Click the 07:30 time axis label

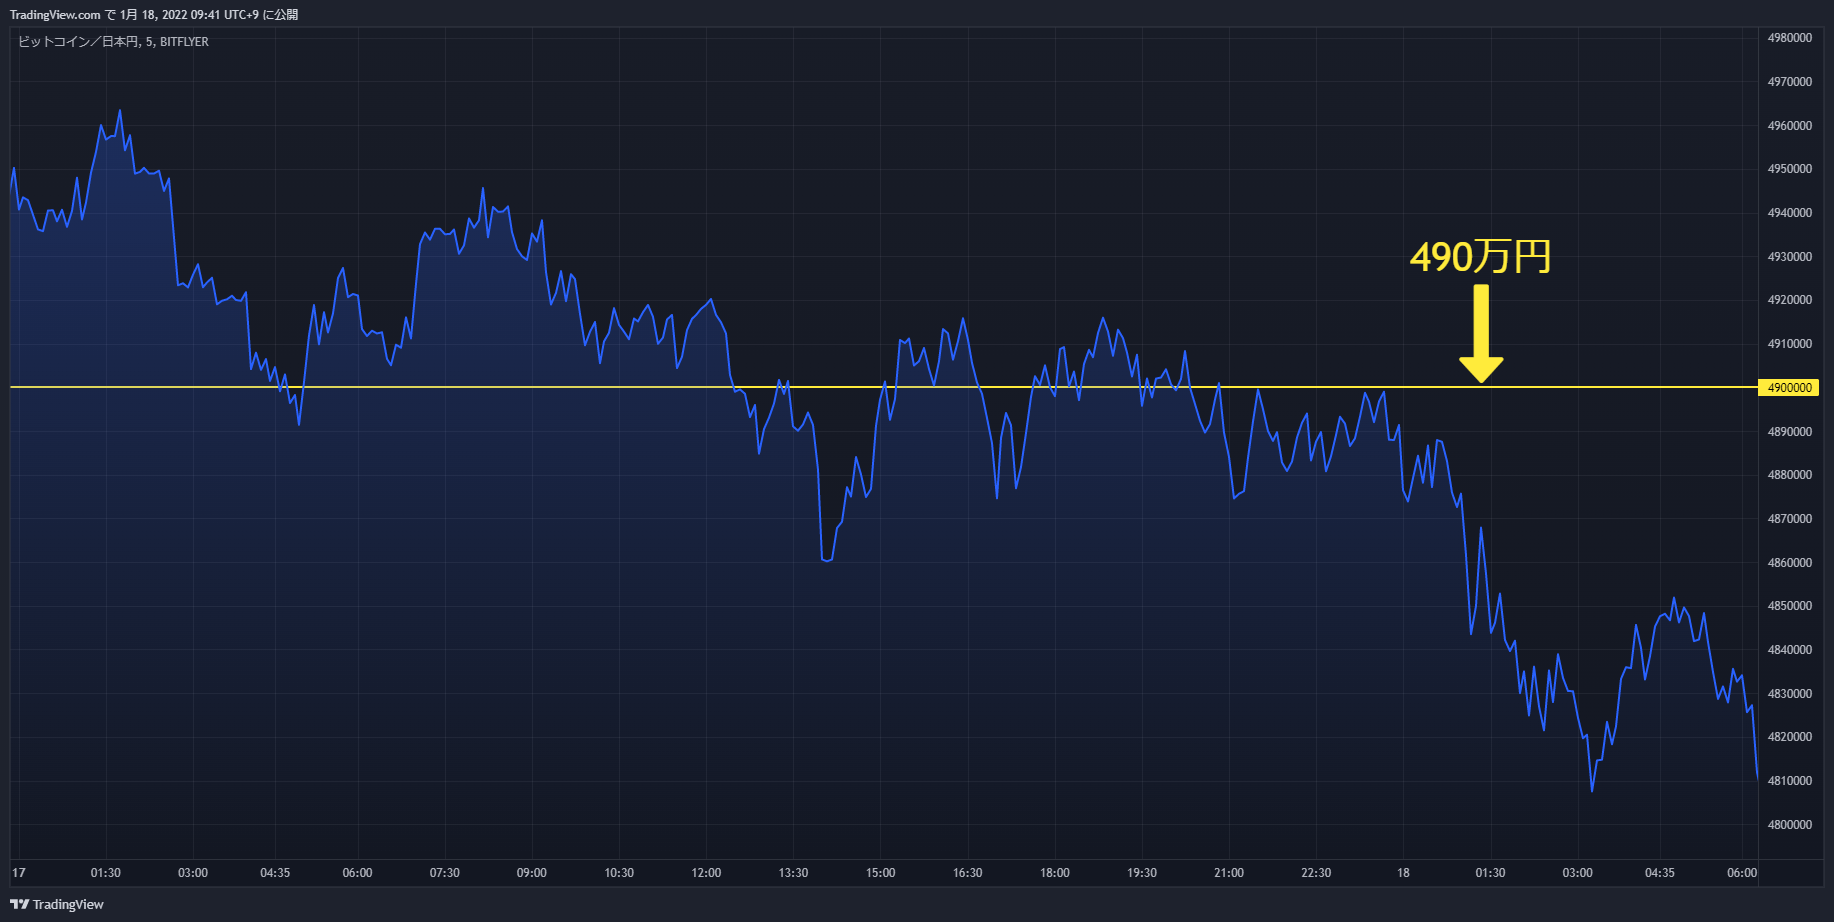[445, 873]
